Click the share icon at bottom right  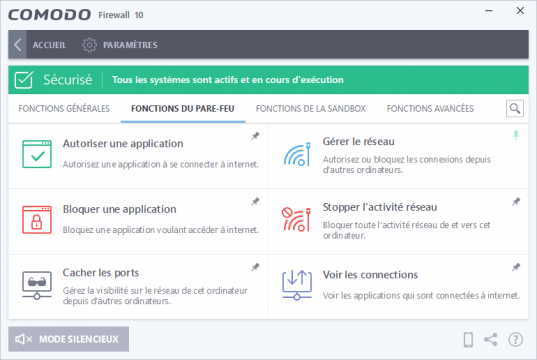point(491,339)
